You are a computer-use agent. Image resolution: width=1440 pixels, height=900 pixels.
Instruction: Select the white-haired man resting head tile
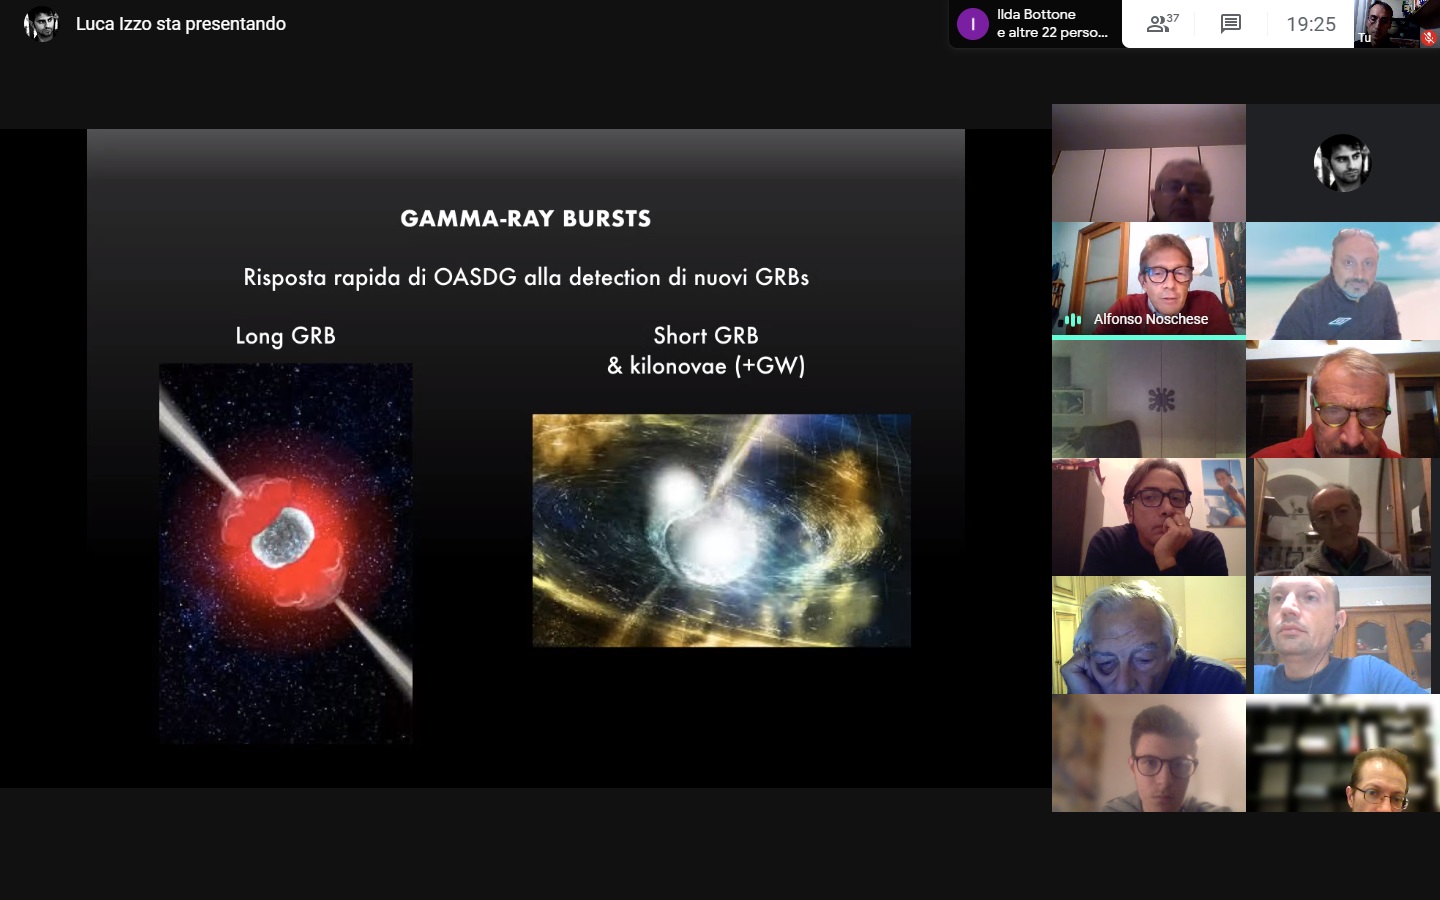point(1148,635)
